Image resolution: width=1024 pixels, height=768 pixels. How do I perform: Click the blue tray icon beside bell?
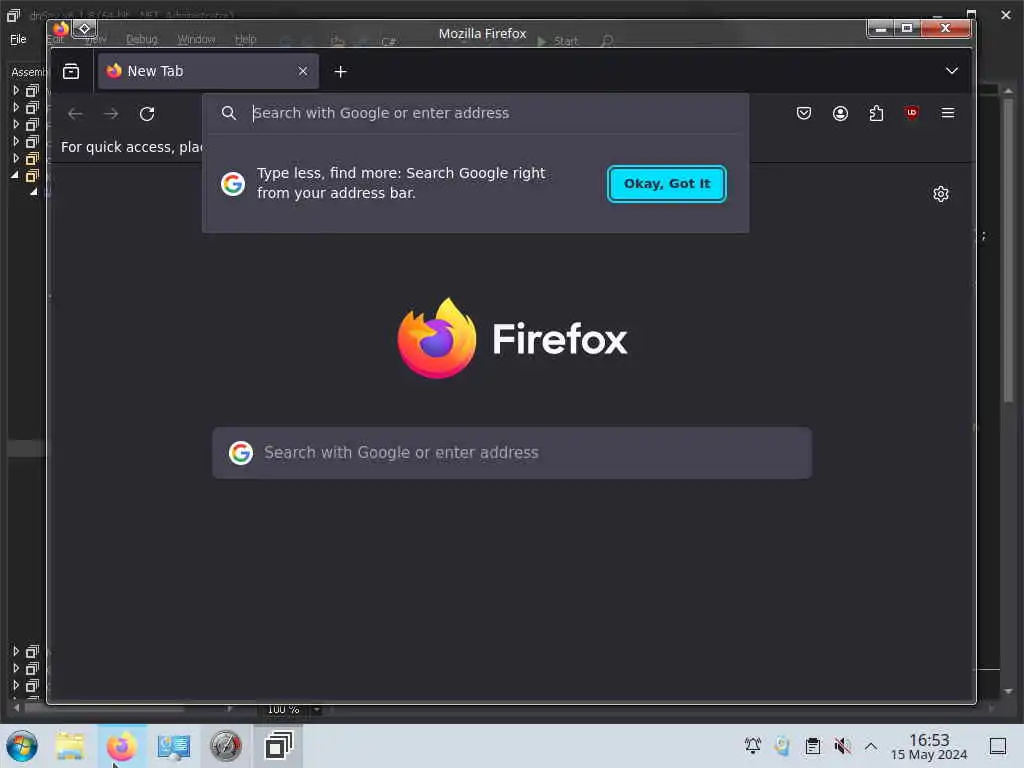[x=782, y=746]
